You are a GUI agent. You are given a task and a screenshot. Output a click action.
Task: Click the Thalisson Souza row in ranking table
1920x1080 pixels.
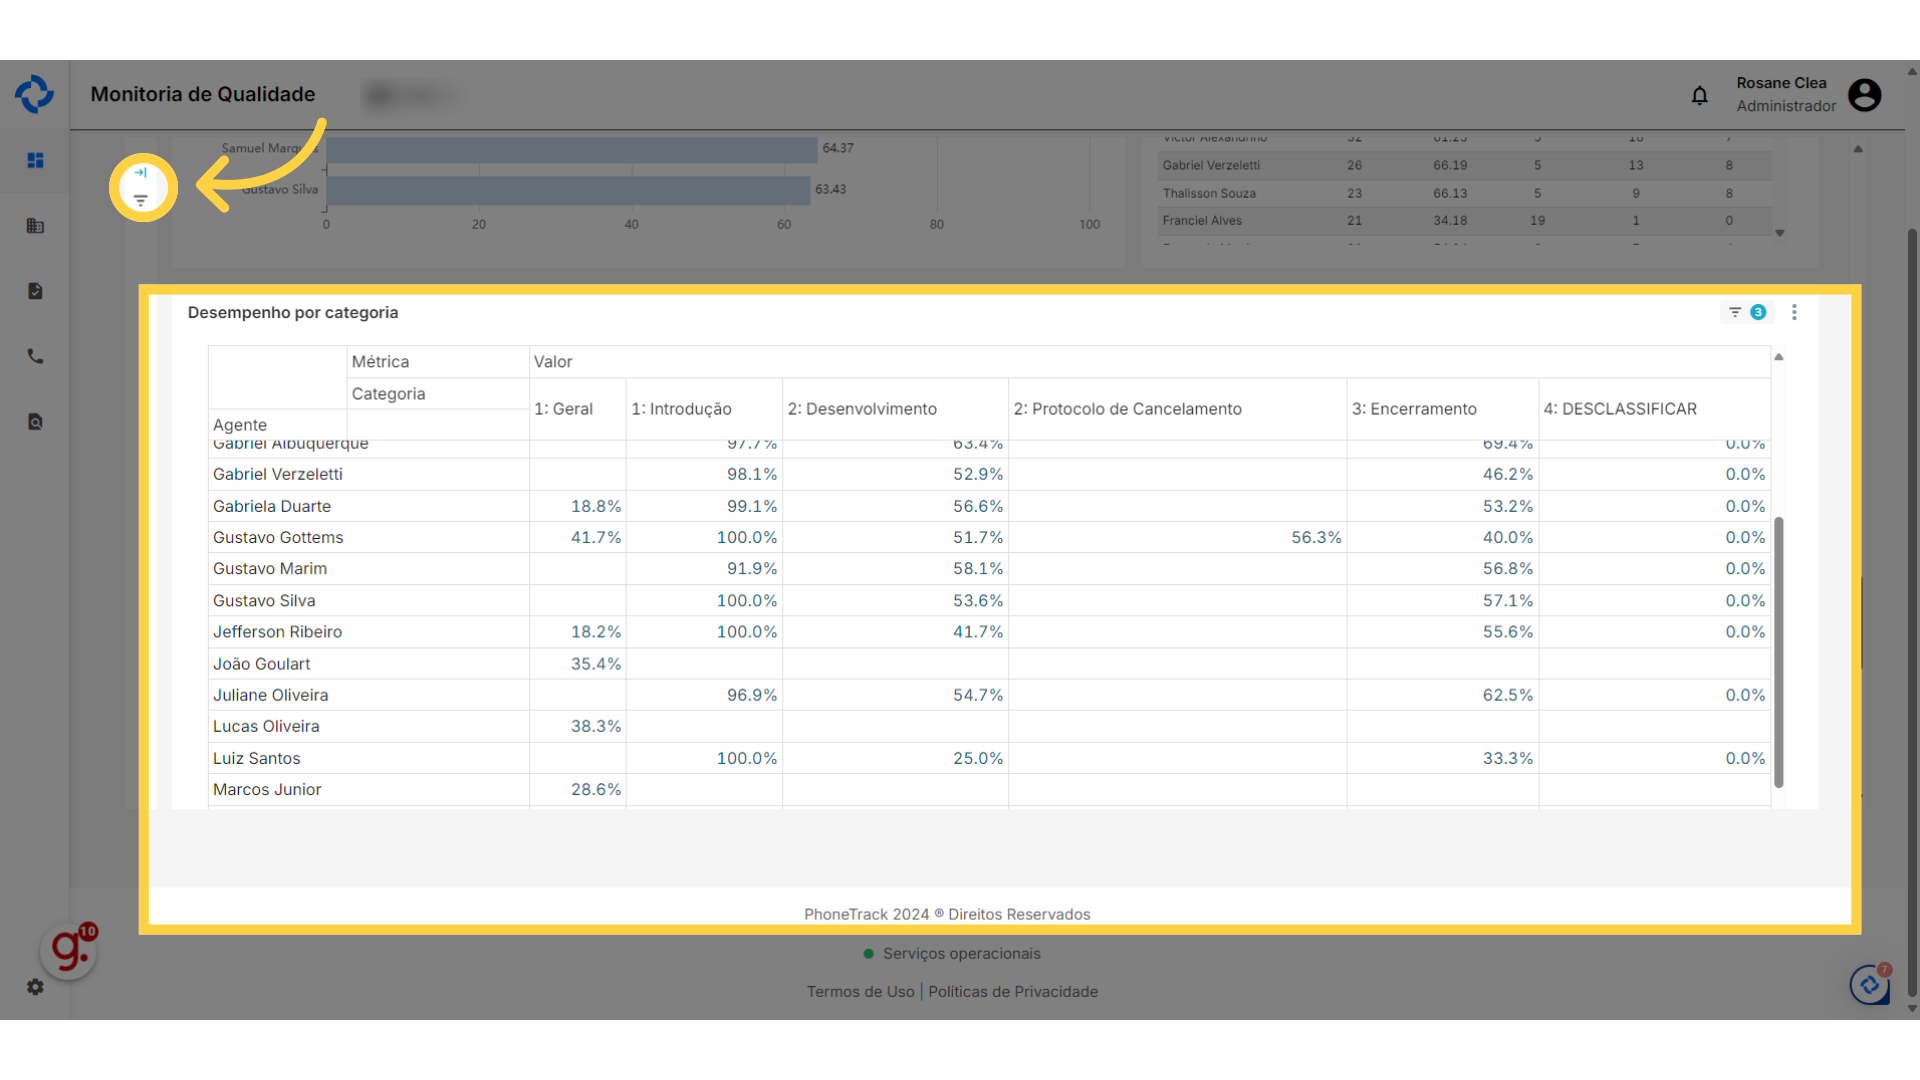(1464, 193)
